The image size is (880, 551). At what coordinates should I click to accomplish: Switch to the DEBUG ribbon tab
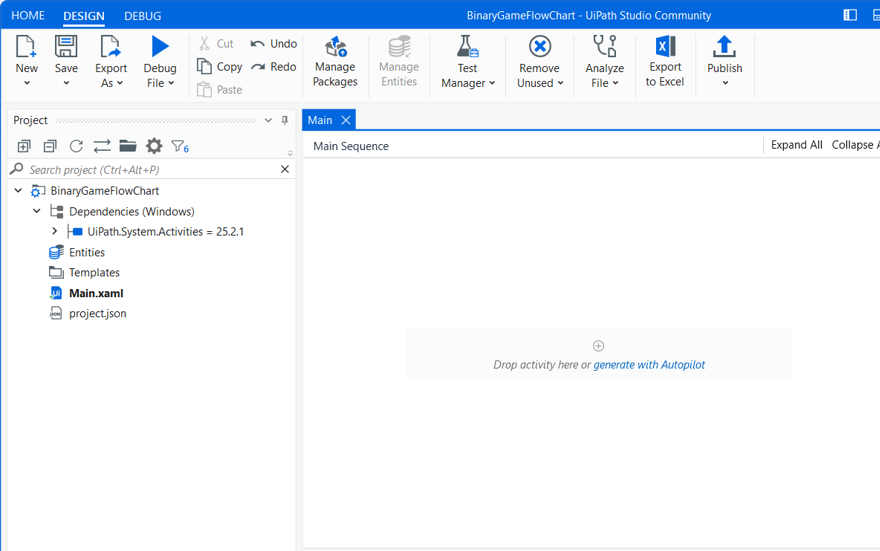(x=143, y=16)
